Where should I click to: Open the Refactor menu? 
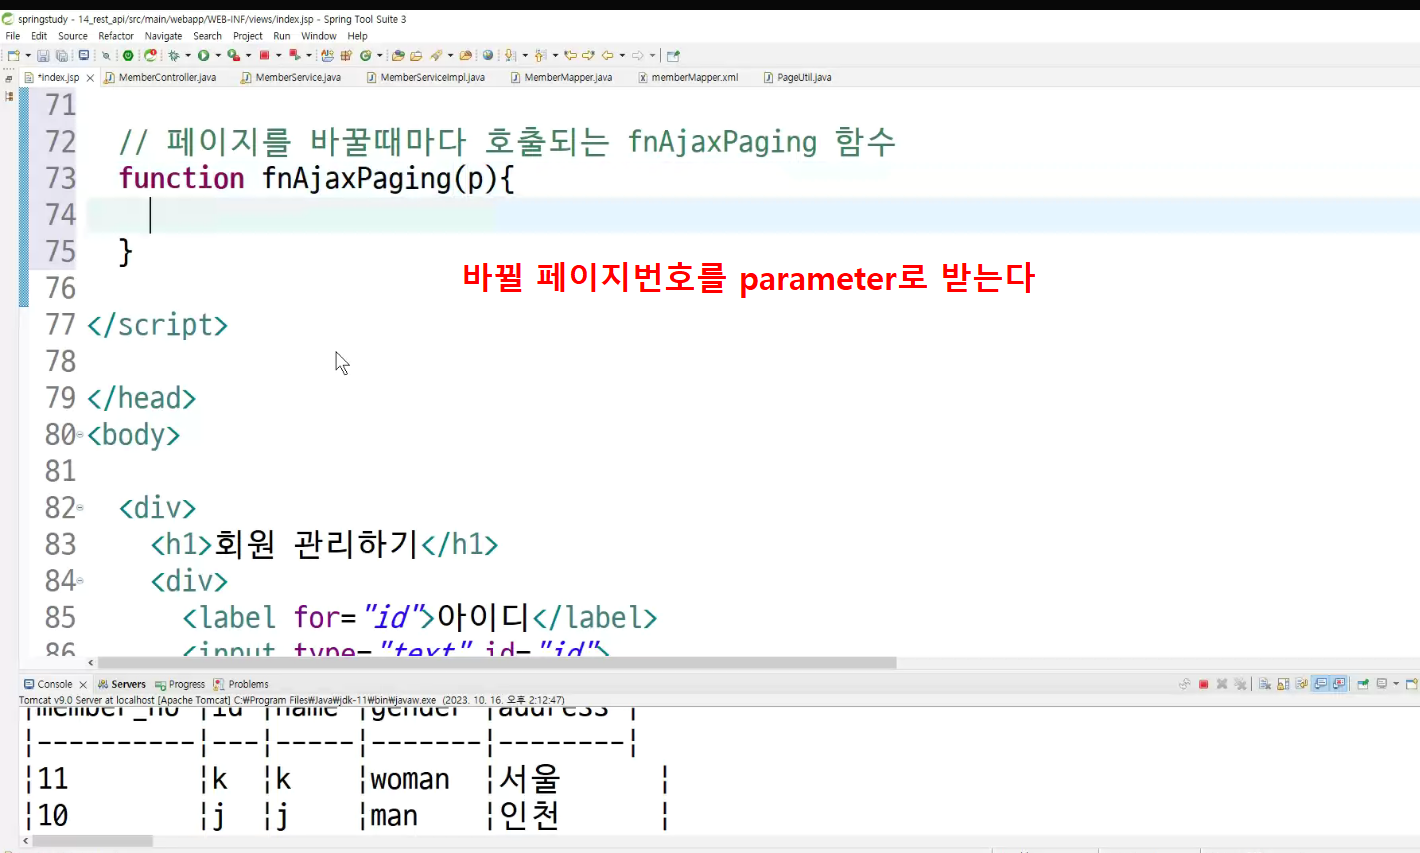116,36
